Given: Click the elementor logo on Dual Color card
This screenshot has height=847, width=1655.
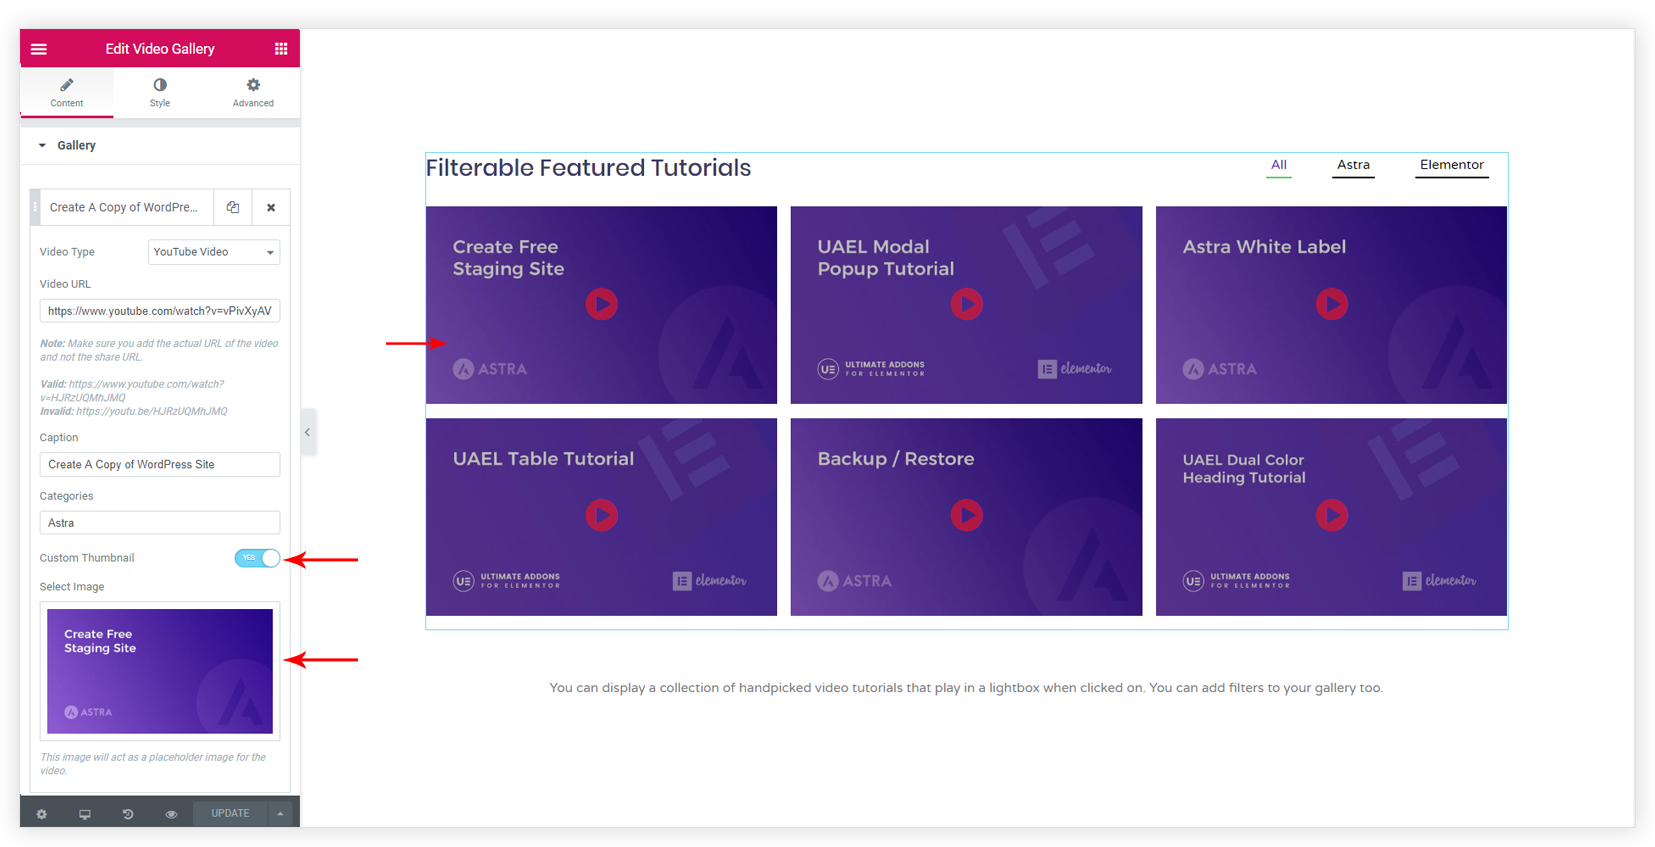Looking at the screenshot, I should pyautogui.click(x=1440, y=581).
